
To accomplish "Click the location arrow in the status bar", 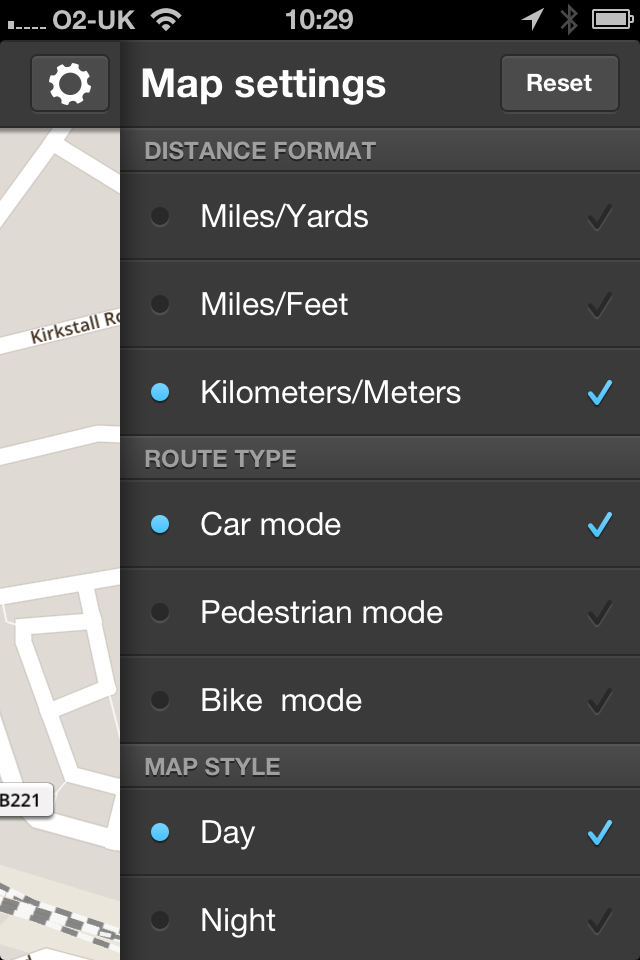I will (x=531, y=16).
